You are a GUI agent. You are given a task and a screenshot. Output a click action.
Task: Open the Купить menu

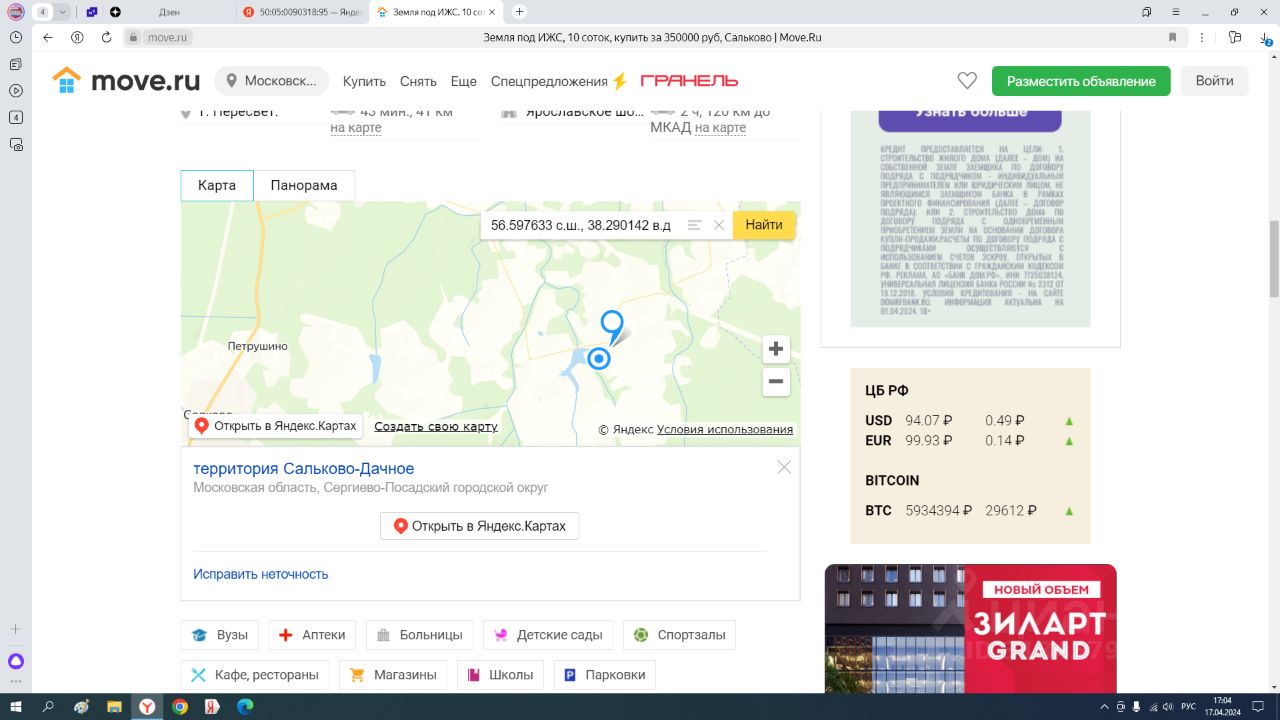pyautogui.click(x=364, y=81)
